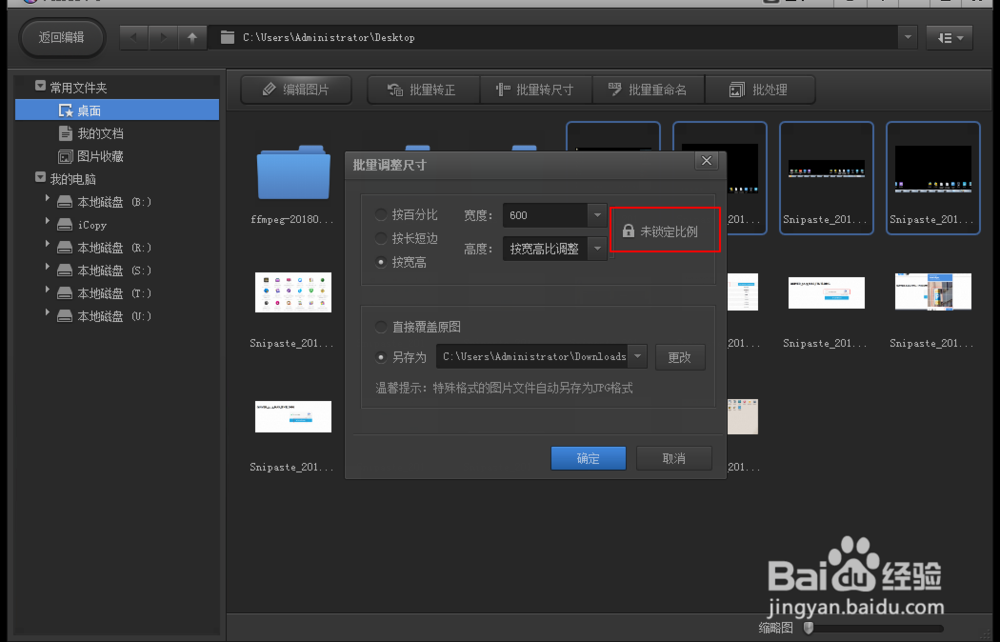The width and height of the screenshot is (1000, 642).
Task: Select 图片收藏 in the sidebar
Action: point(100,156)
